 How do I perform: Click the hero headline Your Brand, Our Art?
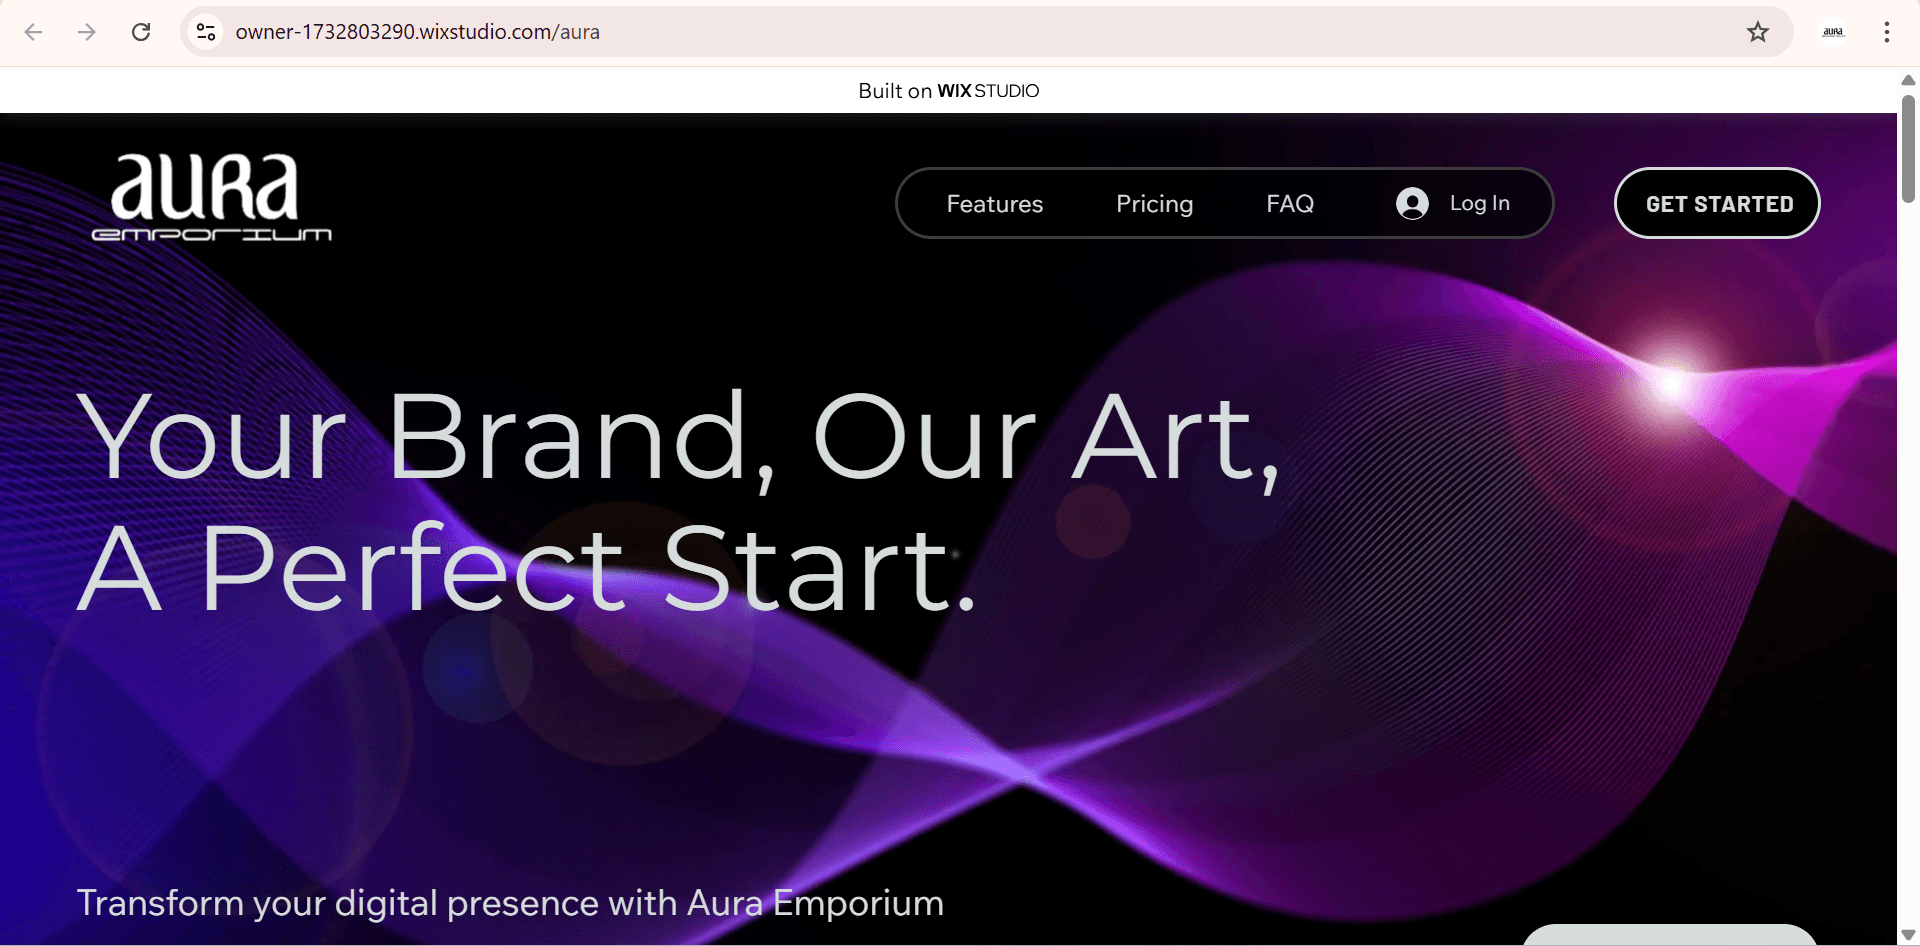click(x=680, y=435)
